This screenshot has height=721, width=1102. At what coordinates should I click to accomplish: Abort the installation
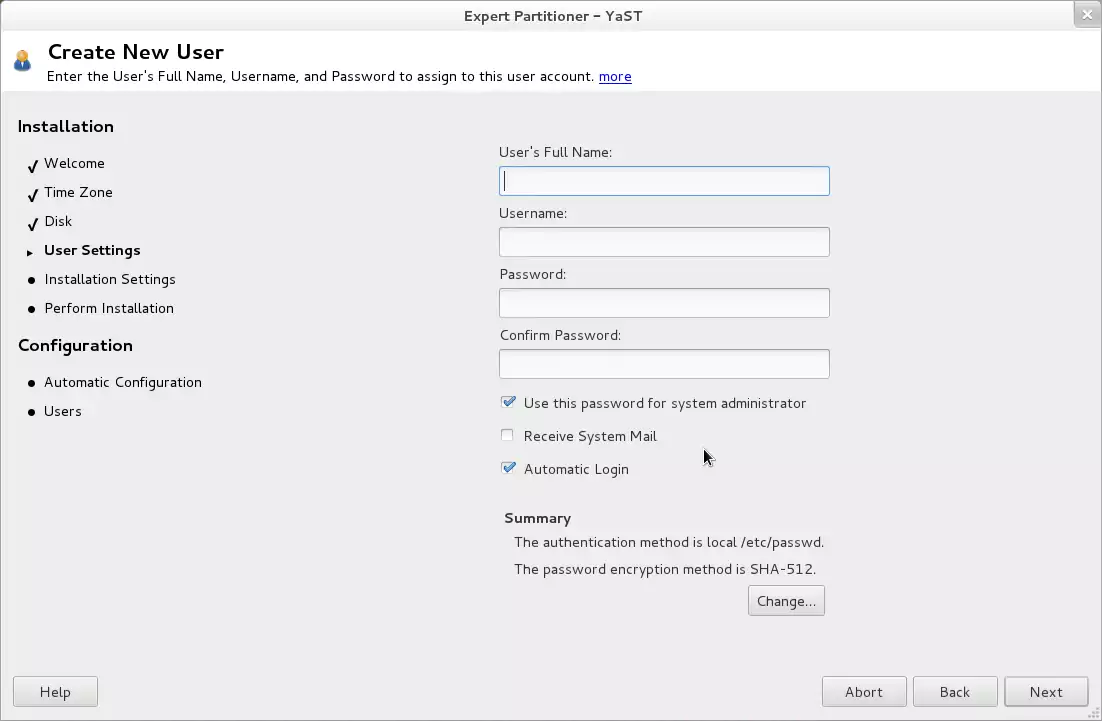tap(863, 692)
